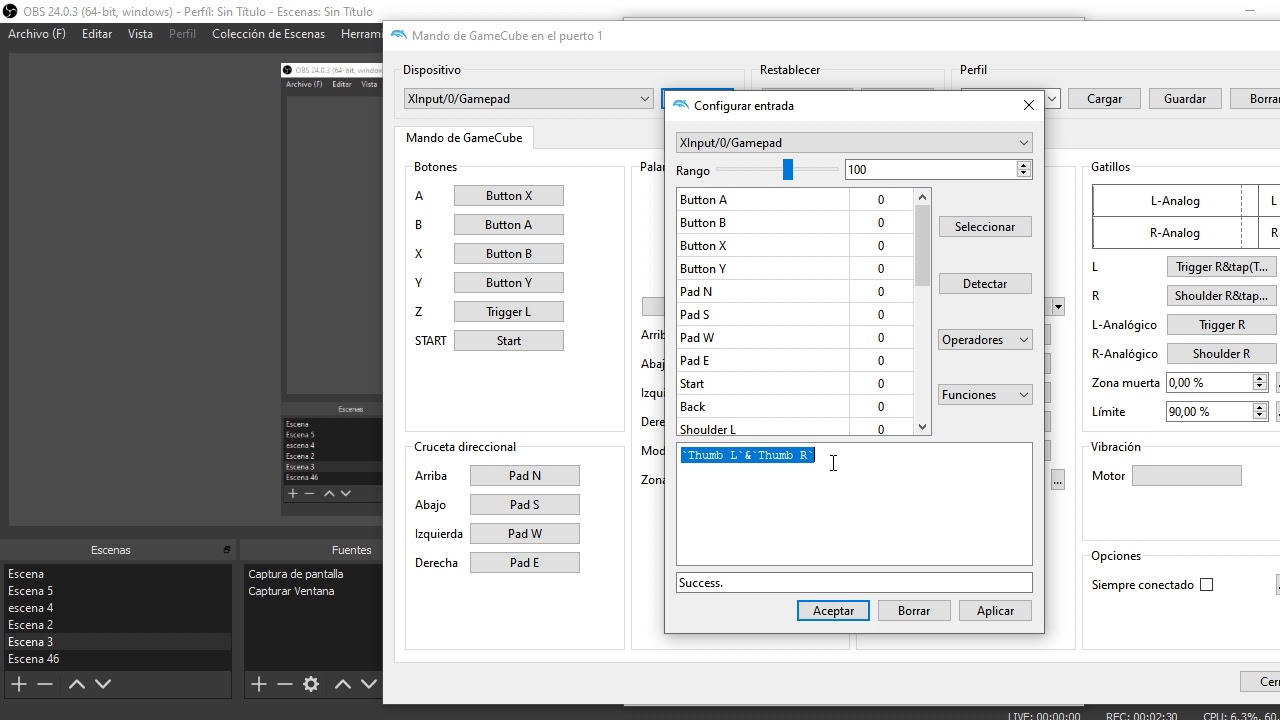Increase Zona muerta with stepper arrow

tap(1260, 378)
